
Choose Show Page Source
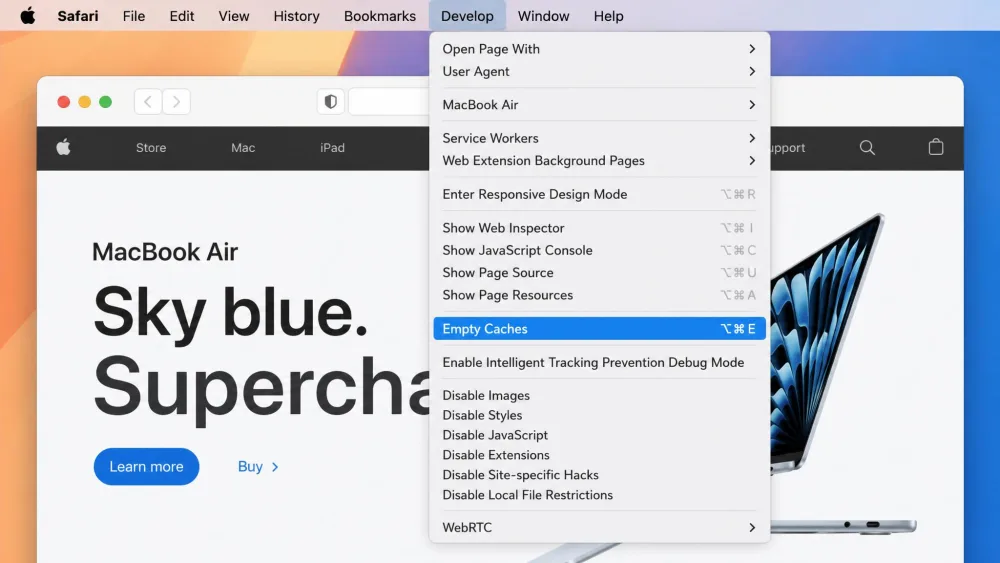[599, 273]
